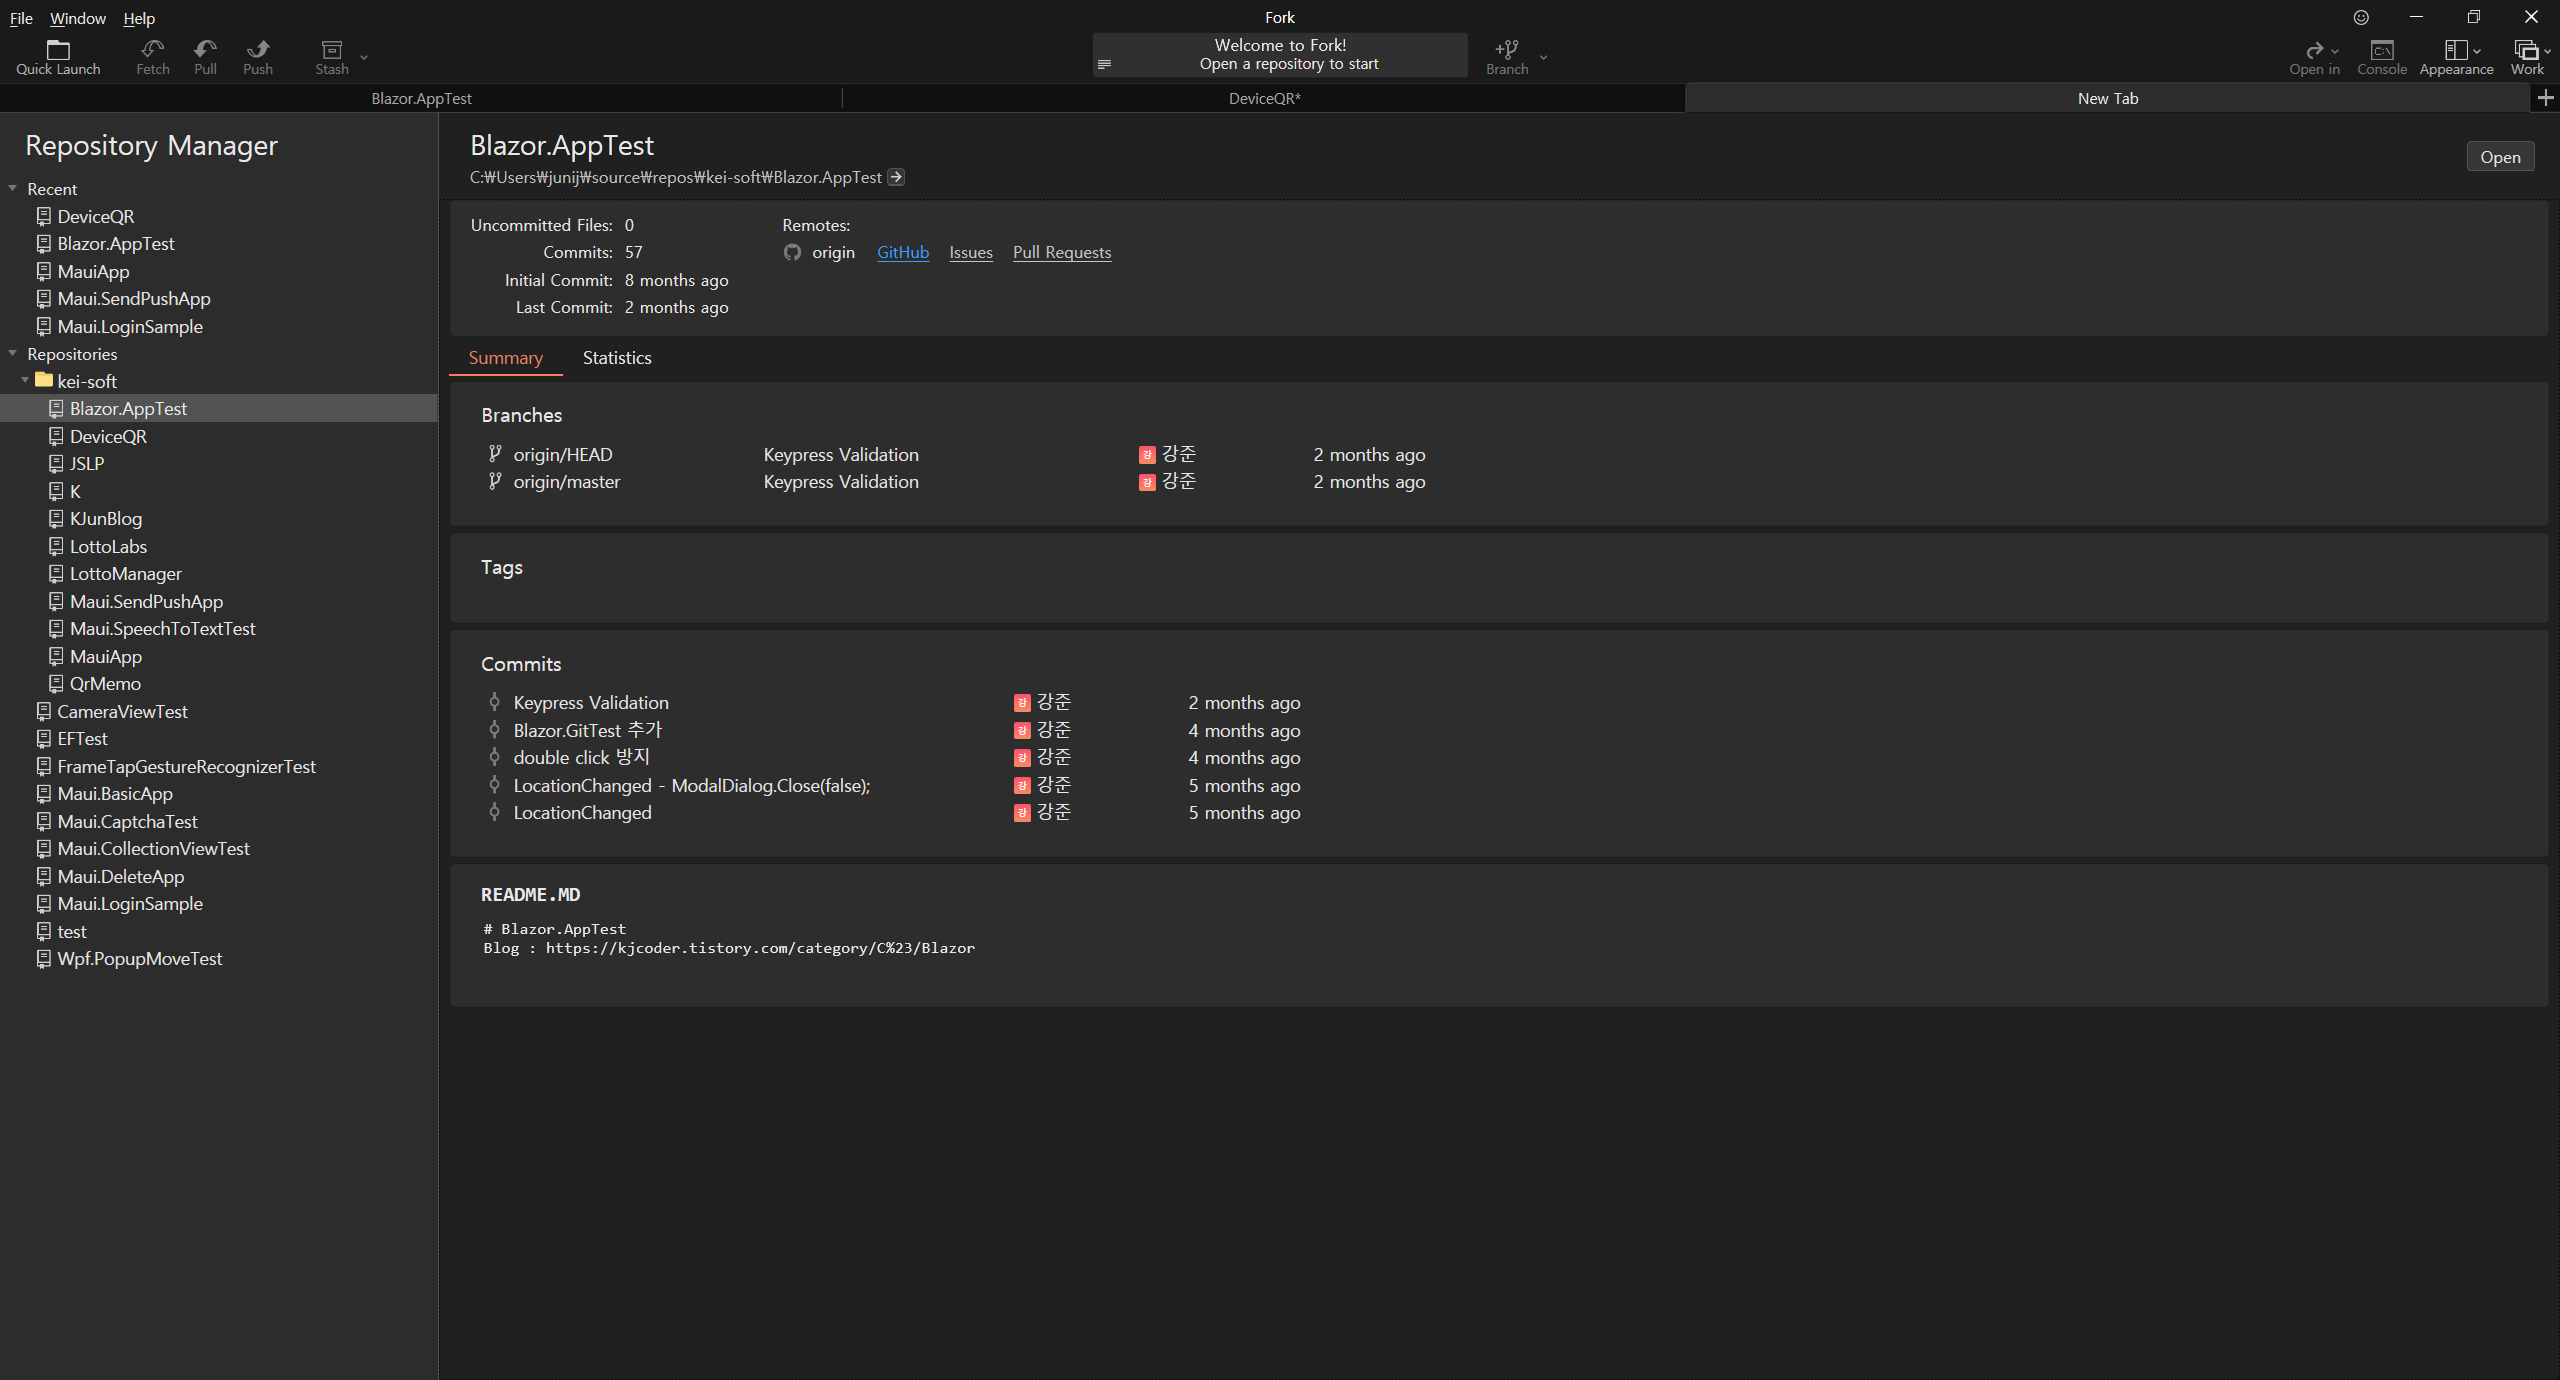The width and height of the screenshot is (2560, 1380).
Task: Click the smiley feedback icon
Action: [x=2360, y=17]
